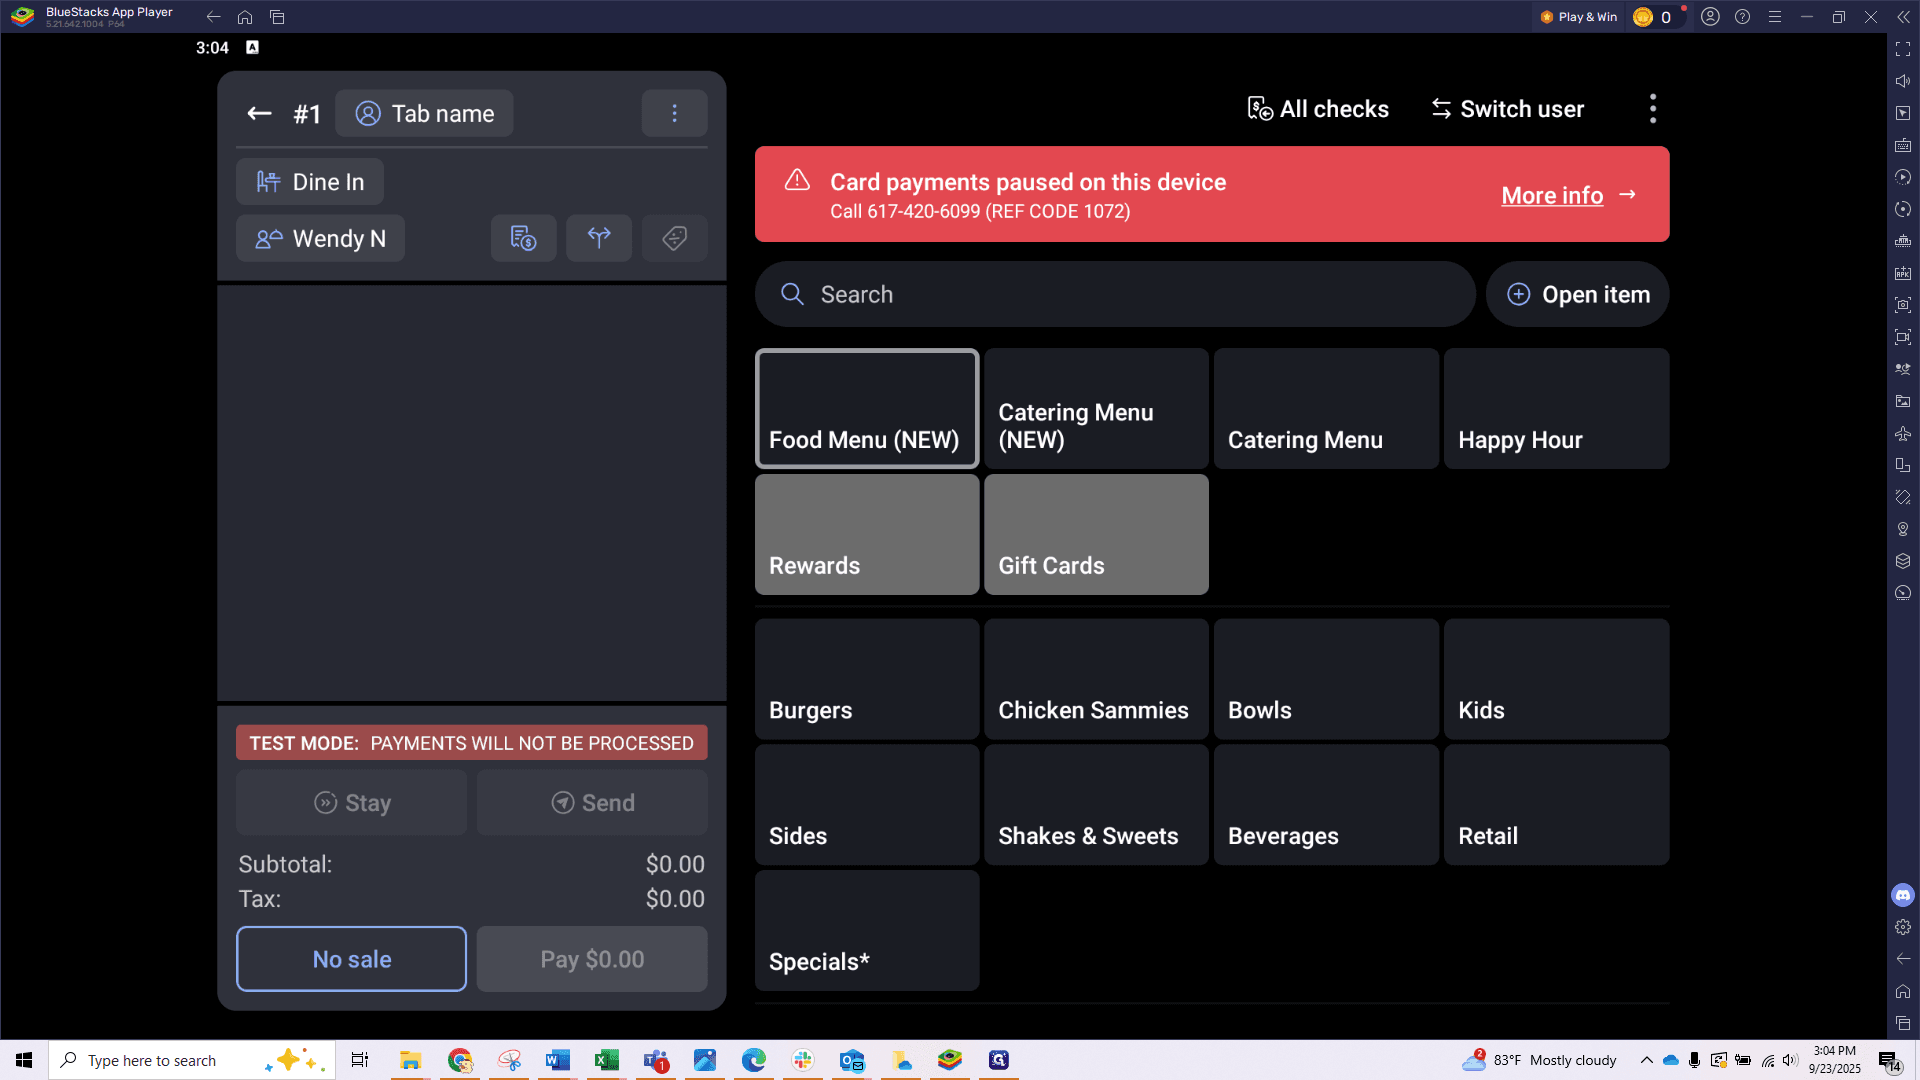Open BlueStacks volume control icon
Image resolution: width=1920 pixels, height=1080 pixels.
tap(1902, 81)
